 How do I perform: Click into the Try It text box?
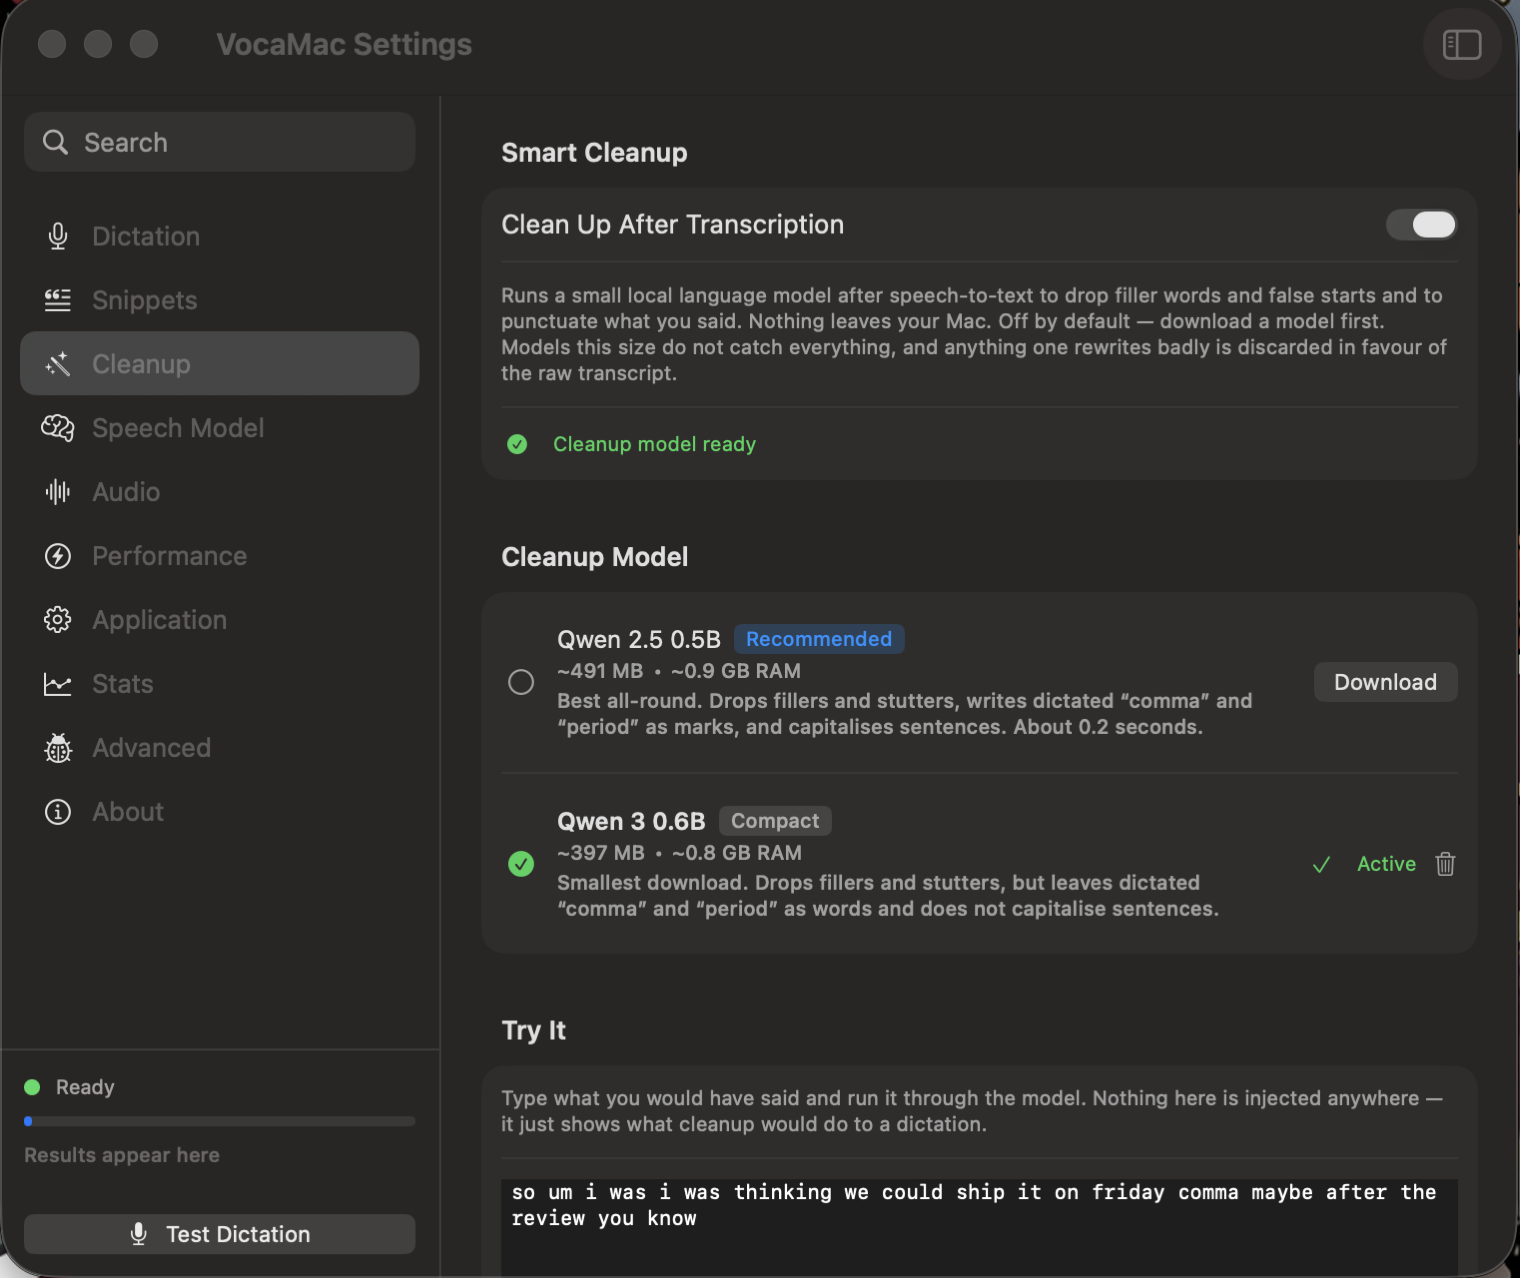tap(979, 1226)
